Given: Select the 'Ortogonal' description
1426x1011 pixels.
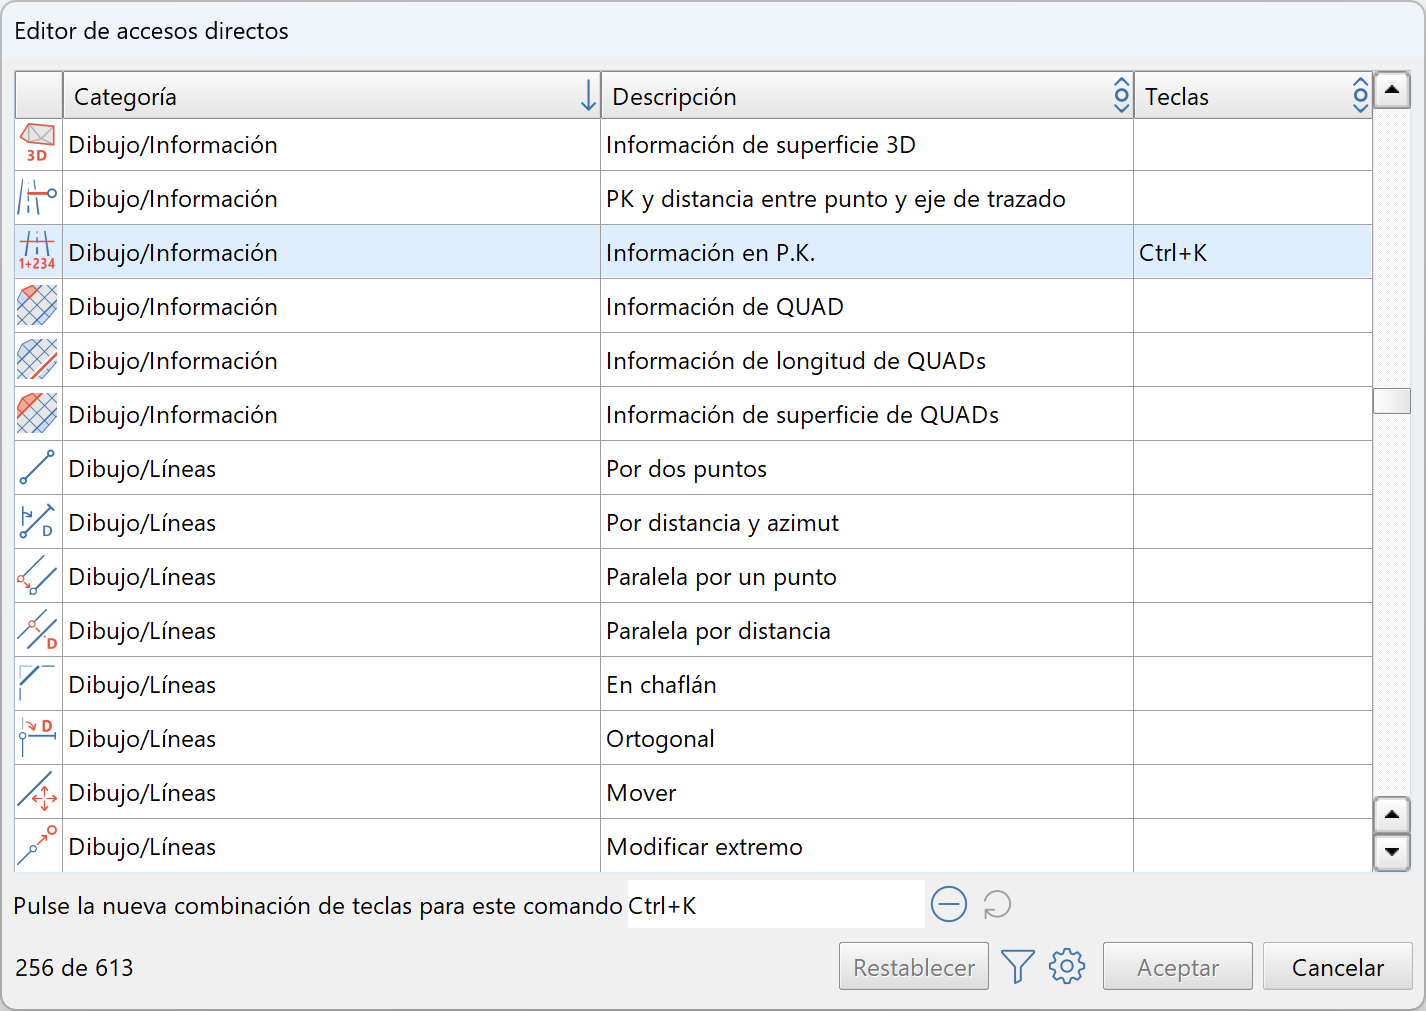Looking at the screenshot, I should (661, 739).
